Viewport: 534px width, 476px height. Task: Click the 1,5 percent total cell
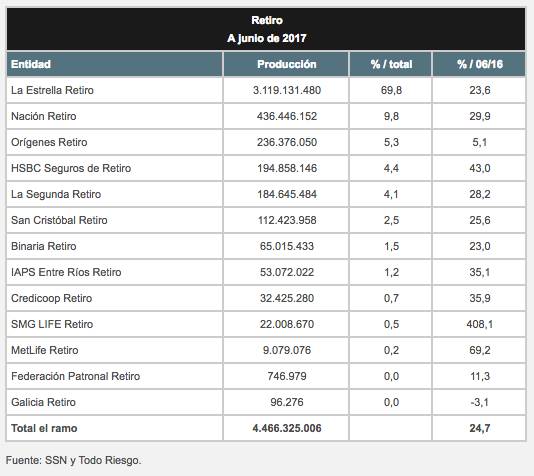(391, 246)
